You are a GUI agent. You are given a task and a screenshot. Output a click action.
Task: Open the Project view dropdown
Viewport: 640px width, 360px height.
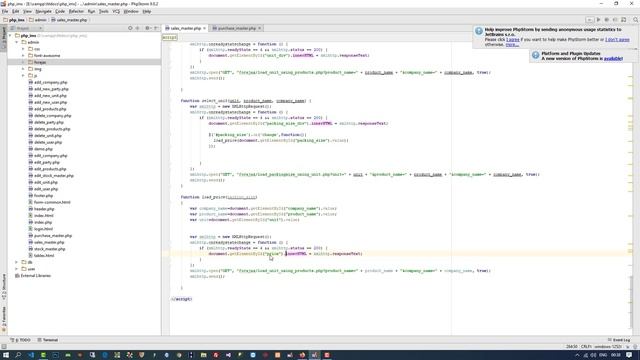pyautogui.click(x=26, y=28)
